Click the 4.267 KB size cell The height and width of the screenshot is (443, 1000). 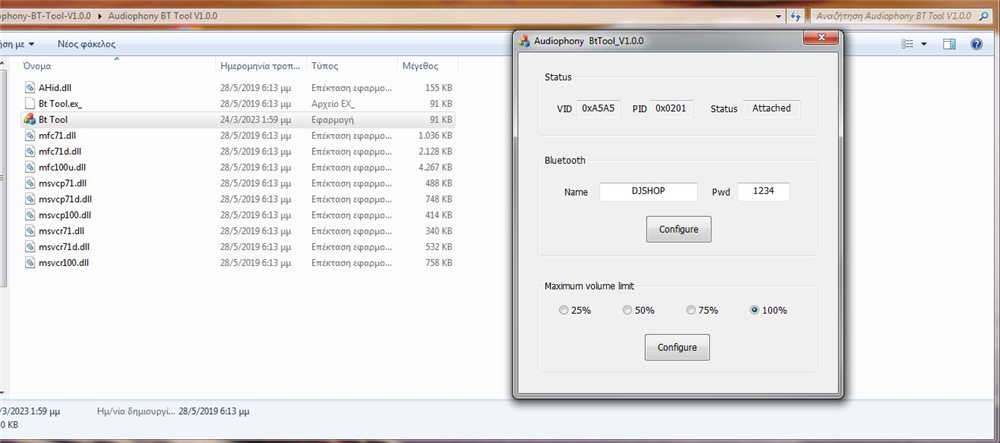click(x=435, y=168)
